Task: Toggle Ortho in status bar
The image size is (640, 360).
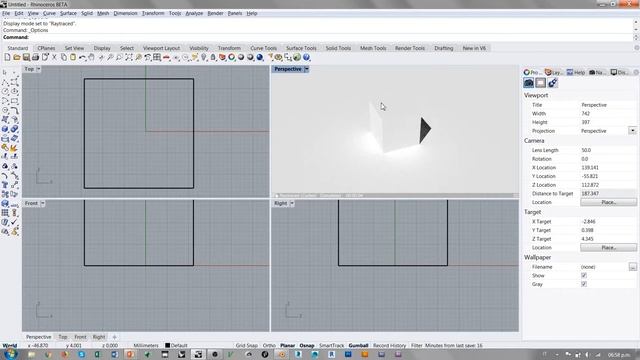Action: click(269, 345)
